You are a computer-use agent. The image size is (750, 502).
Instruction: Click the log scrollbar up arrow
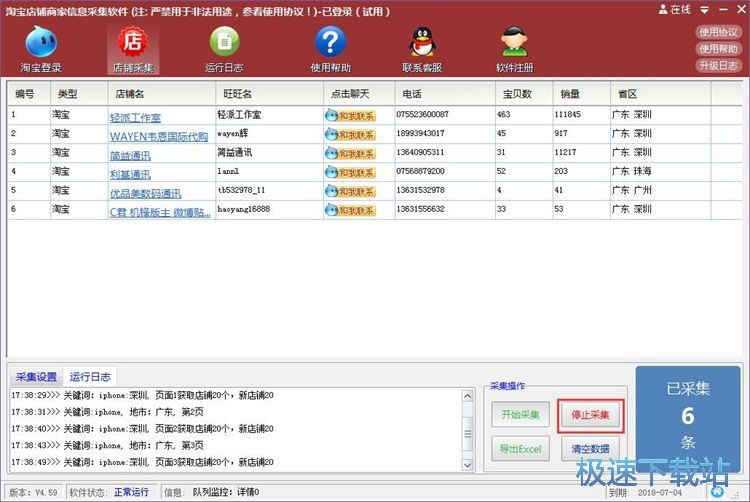[467, 396]
